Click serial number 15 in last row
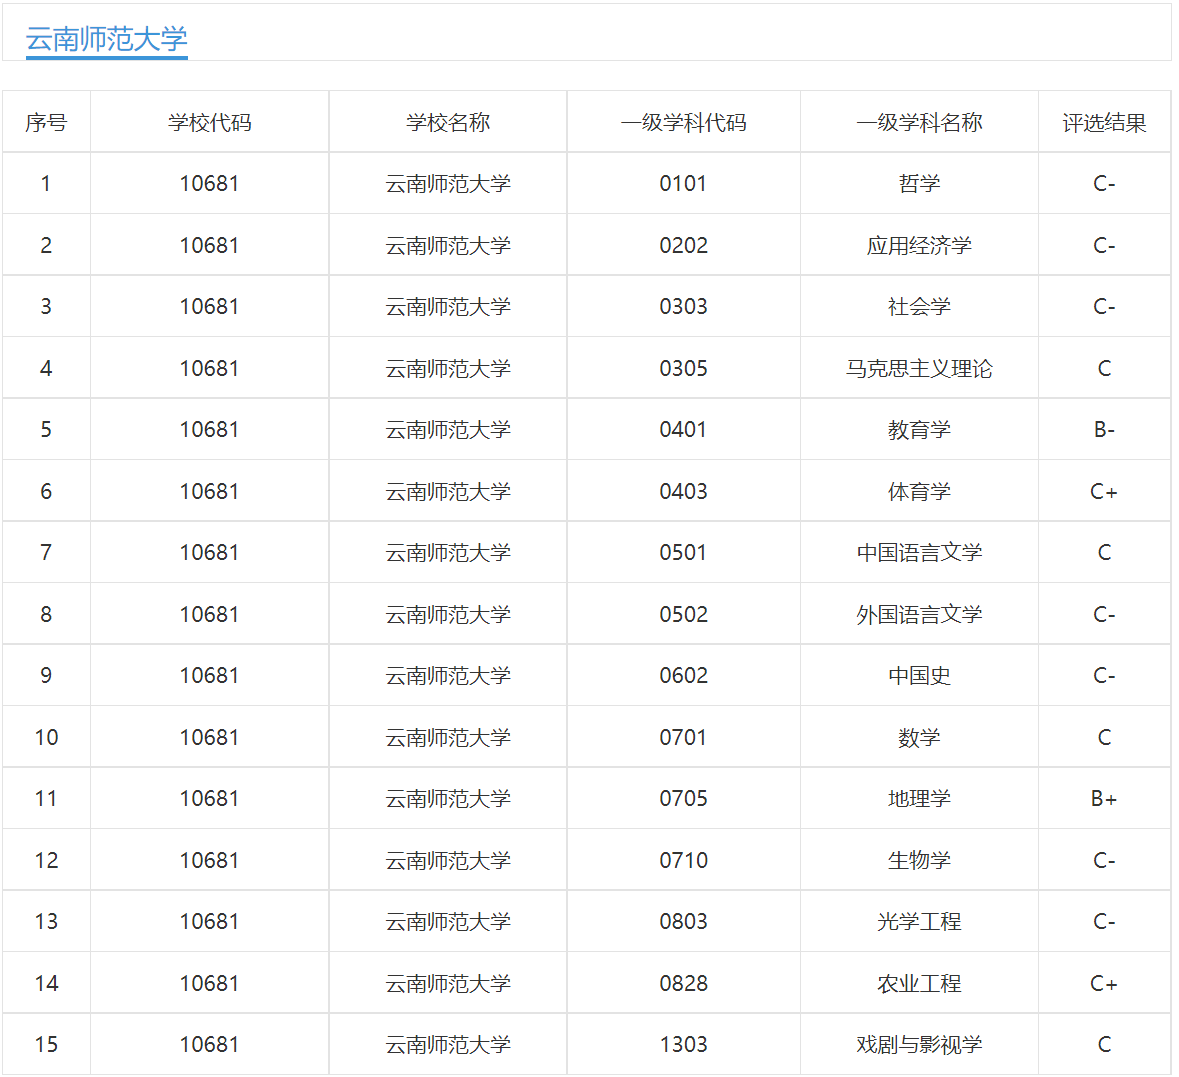 click(46, 1045)
